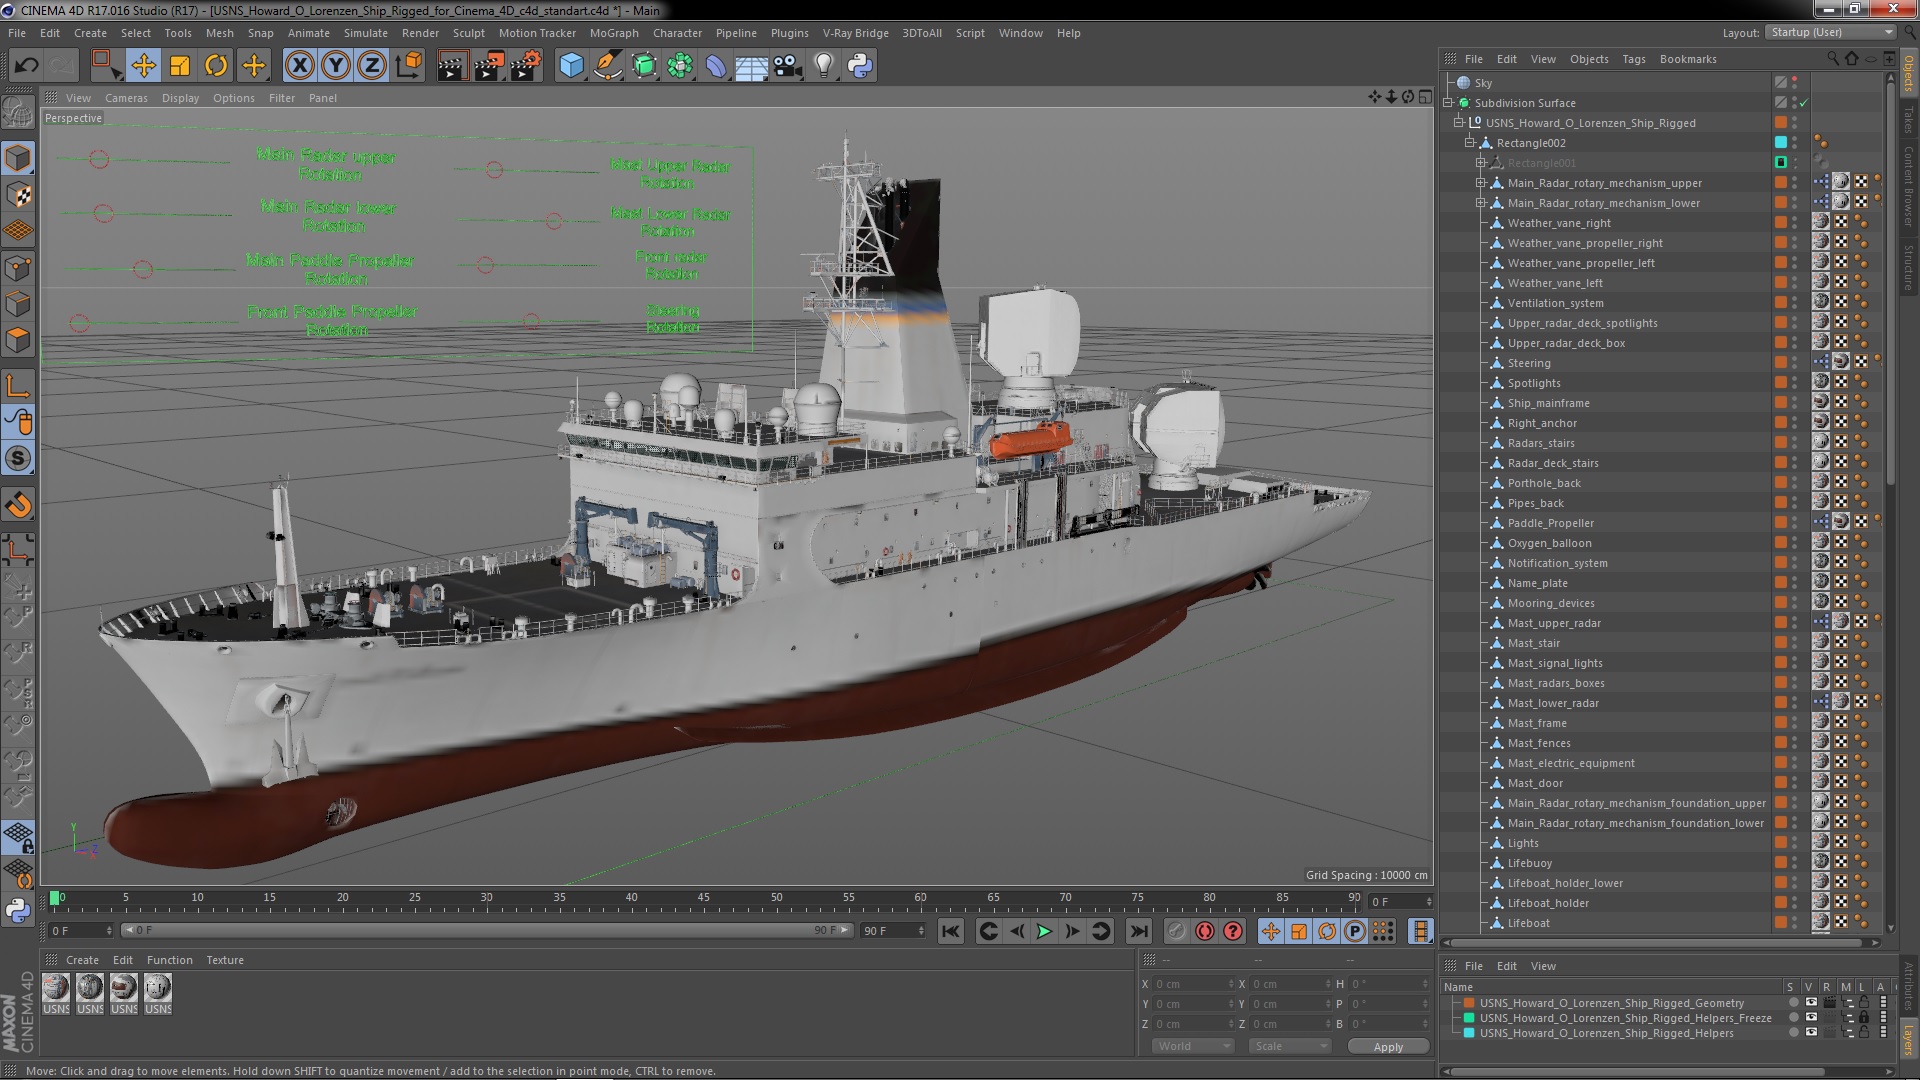Collapse the Subdivision Surface hierarchy

pos(1448,103)
